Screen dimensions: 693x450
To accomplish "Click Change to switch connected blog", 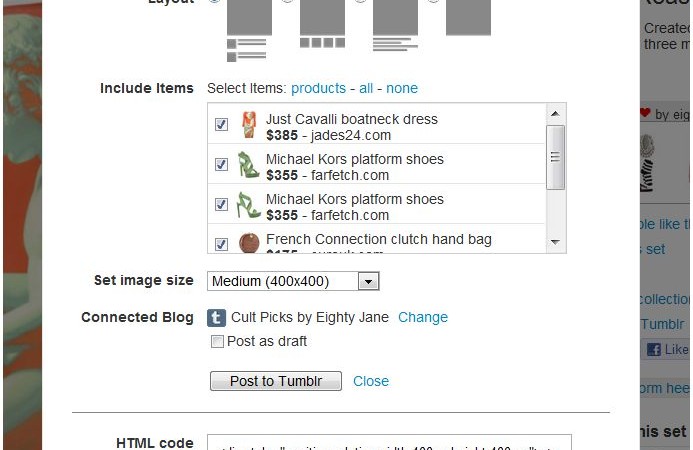I will coord(423,317).
